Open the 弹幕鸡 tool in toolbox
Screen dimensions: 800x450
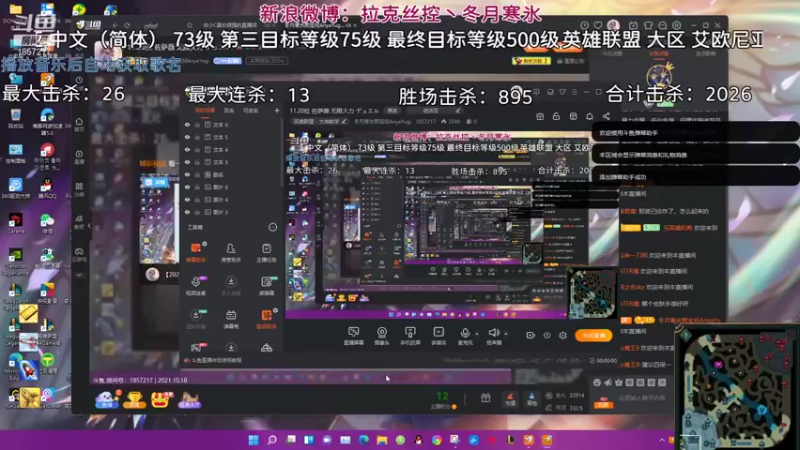click(x=231, y=318)
